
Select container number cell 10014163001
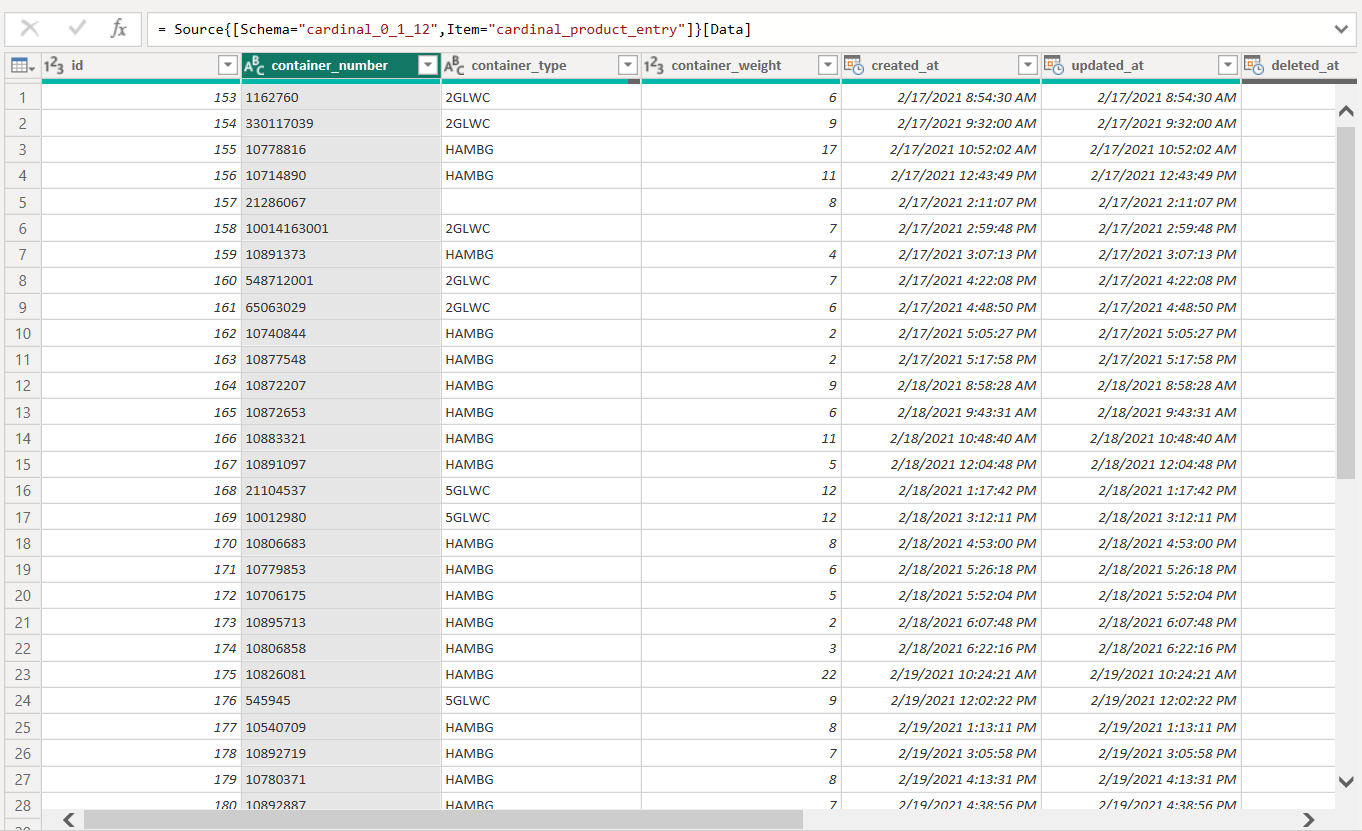(x=341, y=229)
